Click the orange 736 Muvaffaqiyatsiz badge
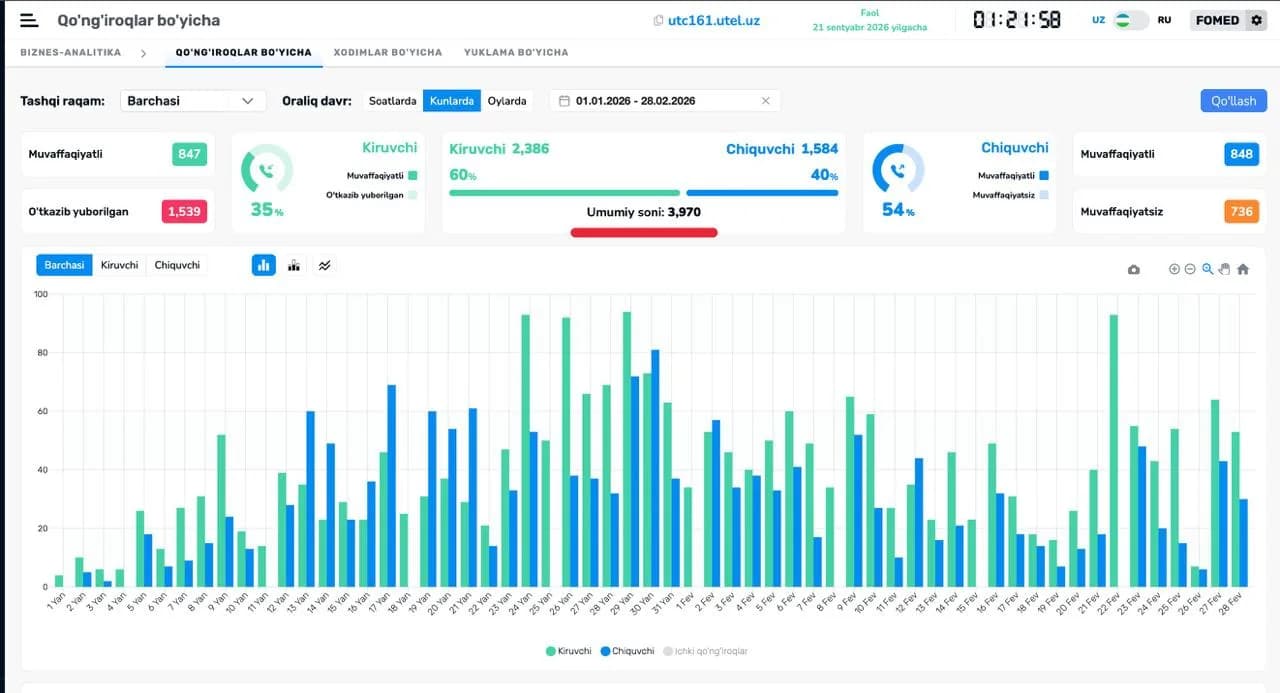This screenshot has width=1280, height=693. click(1241, 211)
